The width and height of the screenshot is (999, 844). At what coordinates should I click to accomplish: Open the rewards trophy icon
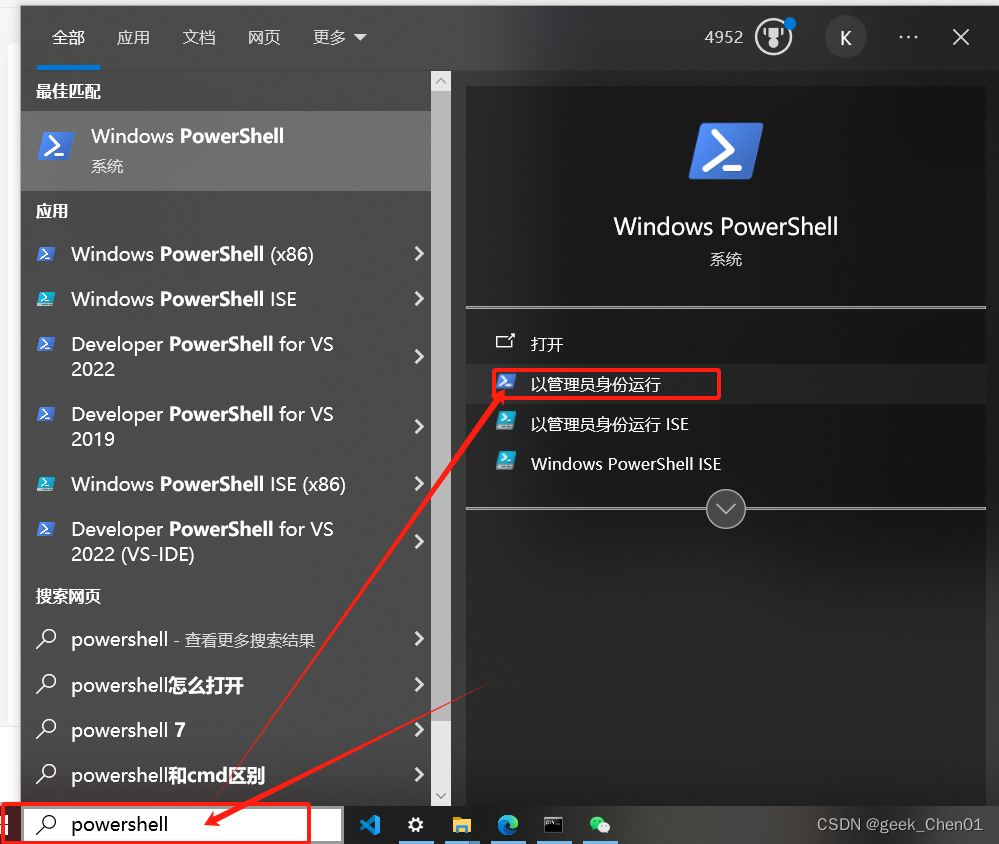point(774,37)
